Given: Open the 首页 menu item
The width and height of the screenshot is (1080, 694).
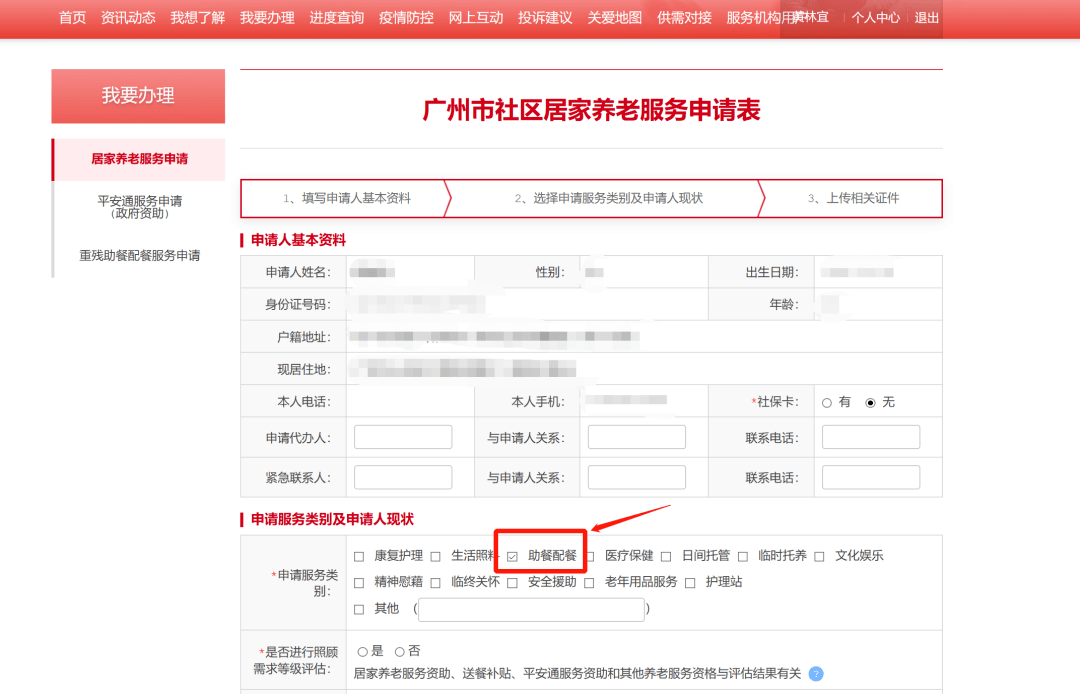Looking at the screenshot, I should (72, 18).
